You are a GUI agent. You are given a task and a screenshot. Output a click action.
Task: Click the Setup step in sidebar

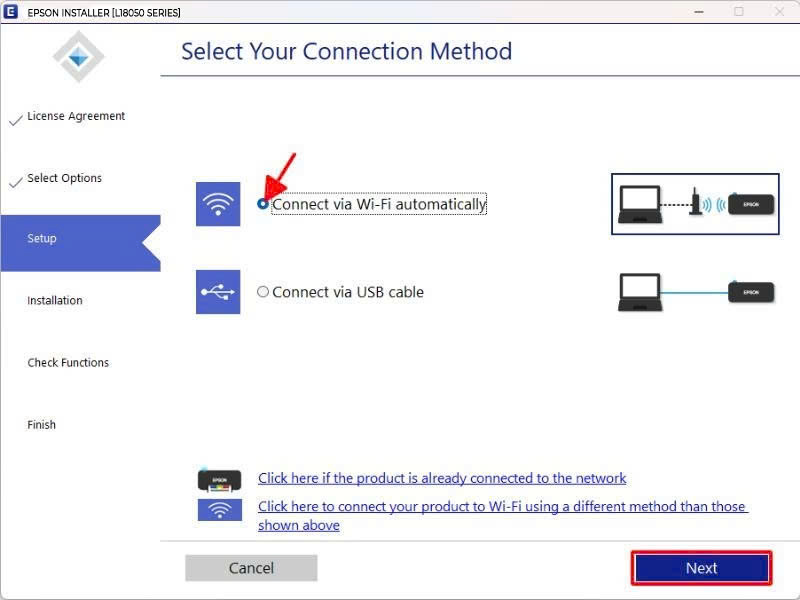point(81,243)
